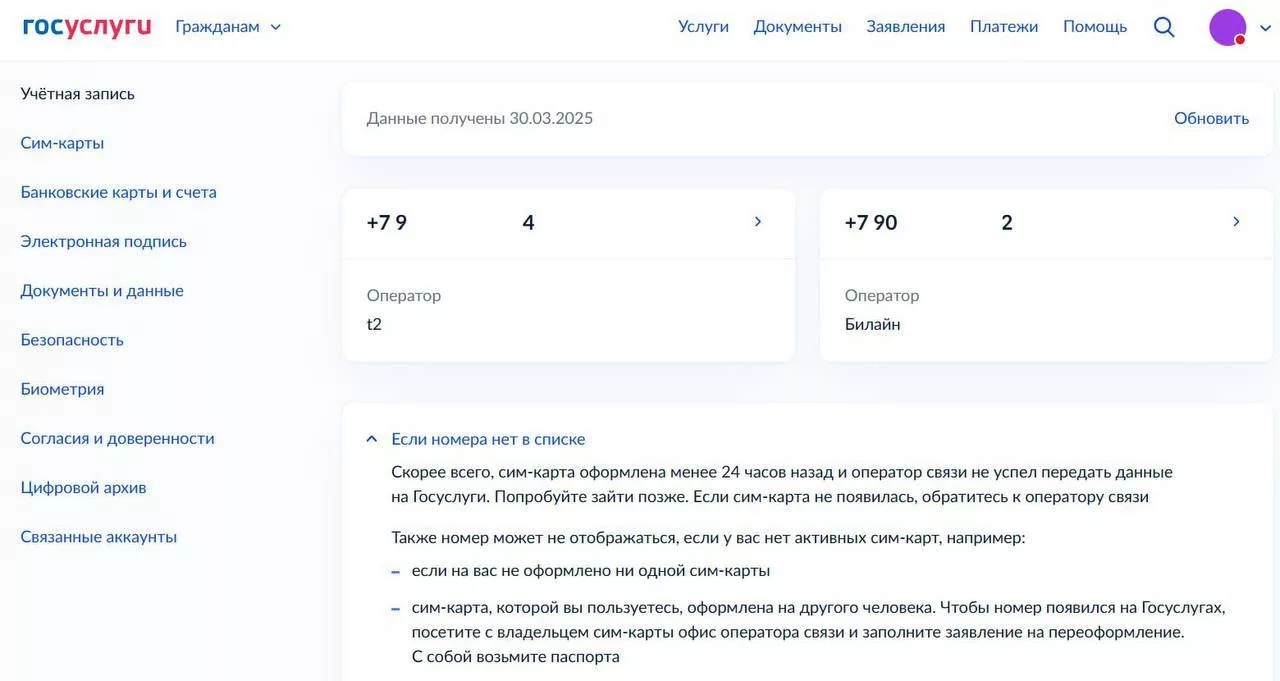
Task: Open Безопасность in the sidebar
Action: [72, 340]
